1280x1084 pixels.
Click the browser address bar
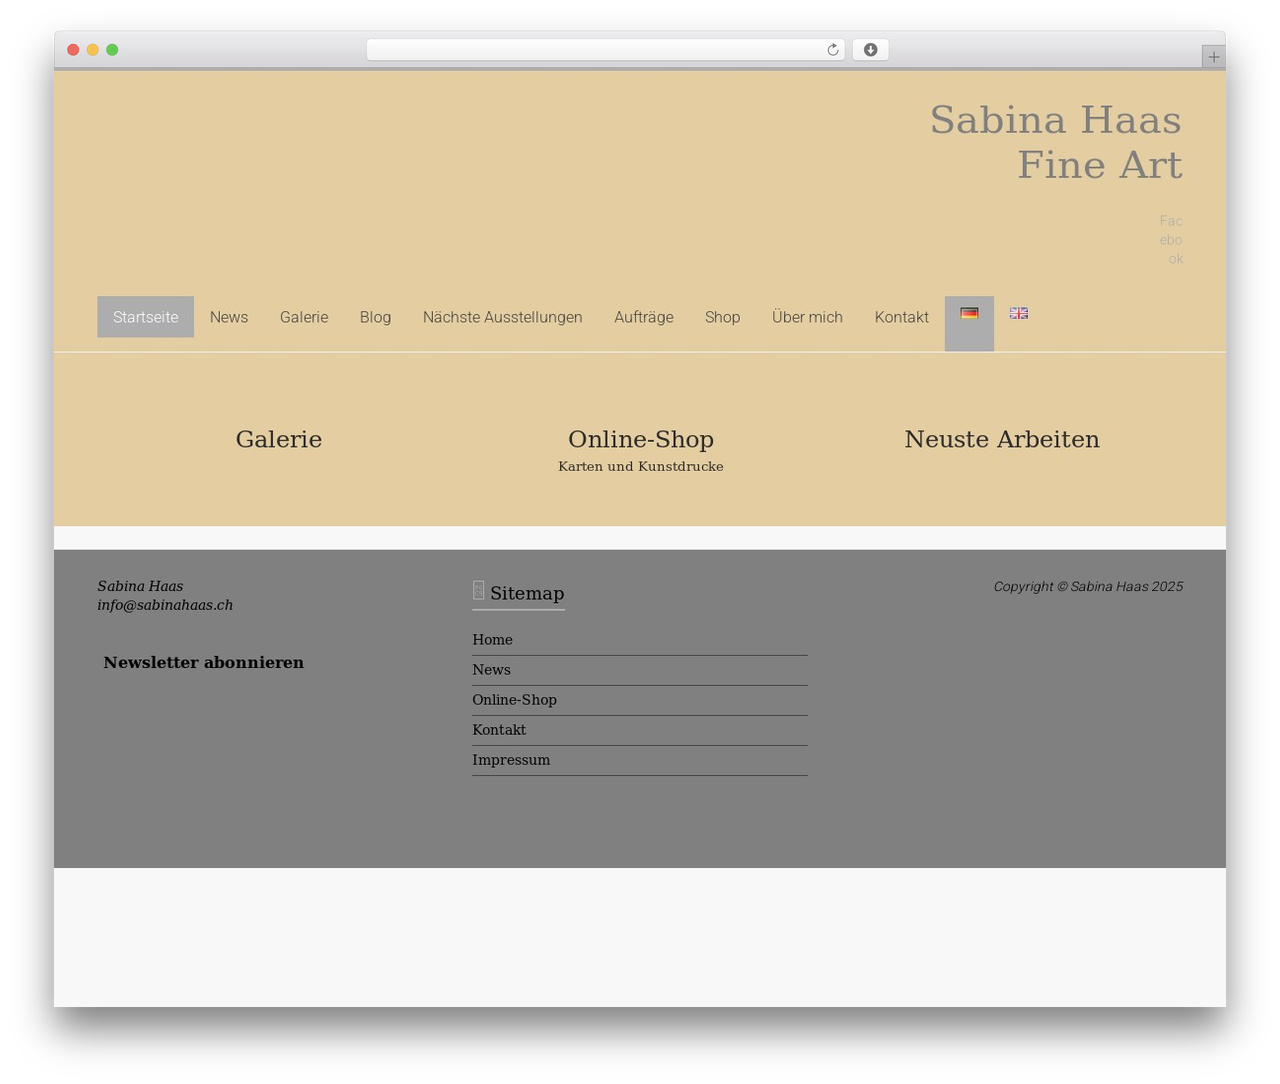coord(606,50)
